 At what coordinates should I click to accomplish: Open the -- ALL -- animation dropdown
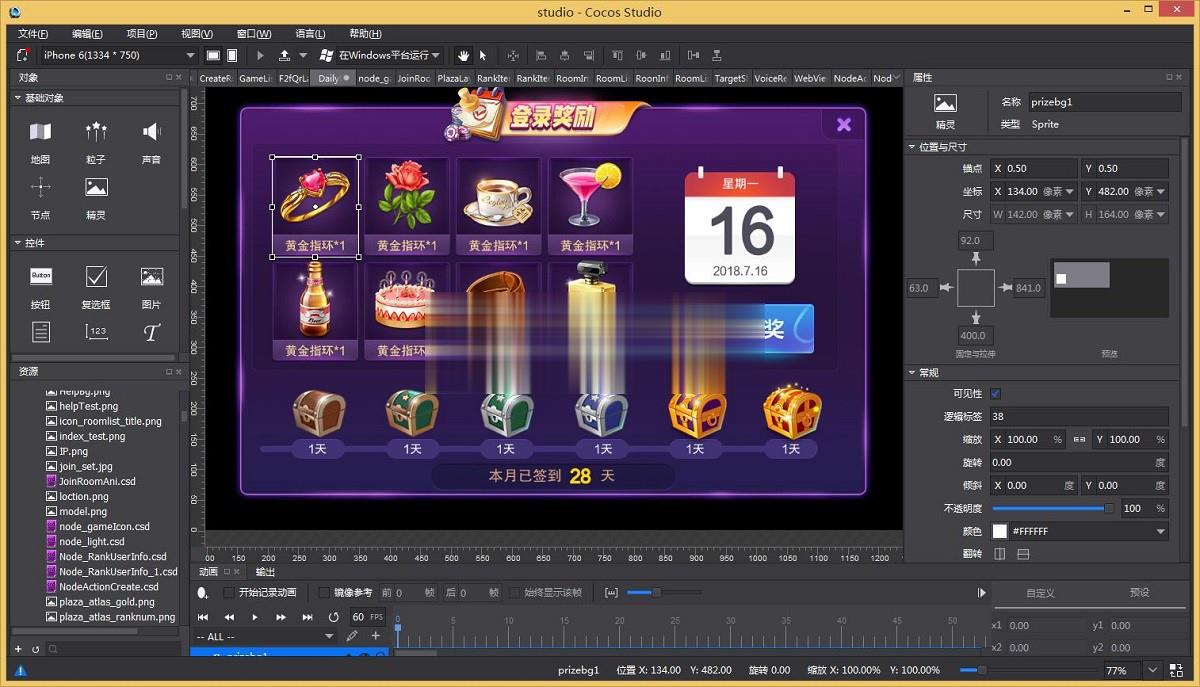point(265,636)
